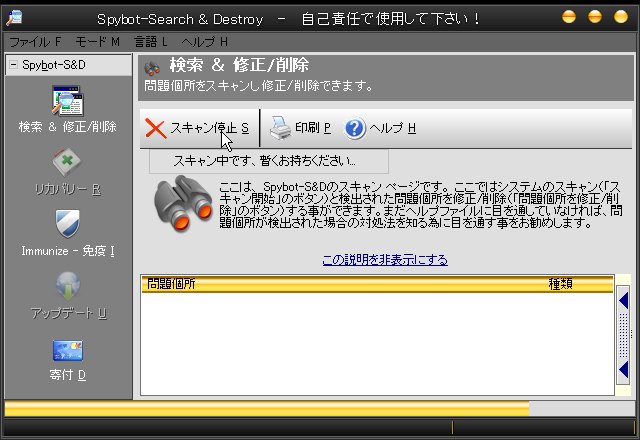Open the 言語 L menu
The height and width of the screenshot is (440, 640).
151,42
